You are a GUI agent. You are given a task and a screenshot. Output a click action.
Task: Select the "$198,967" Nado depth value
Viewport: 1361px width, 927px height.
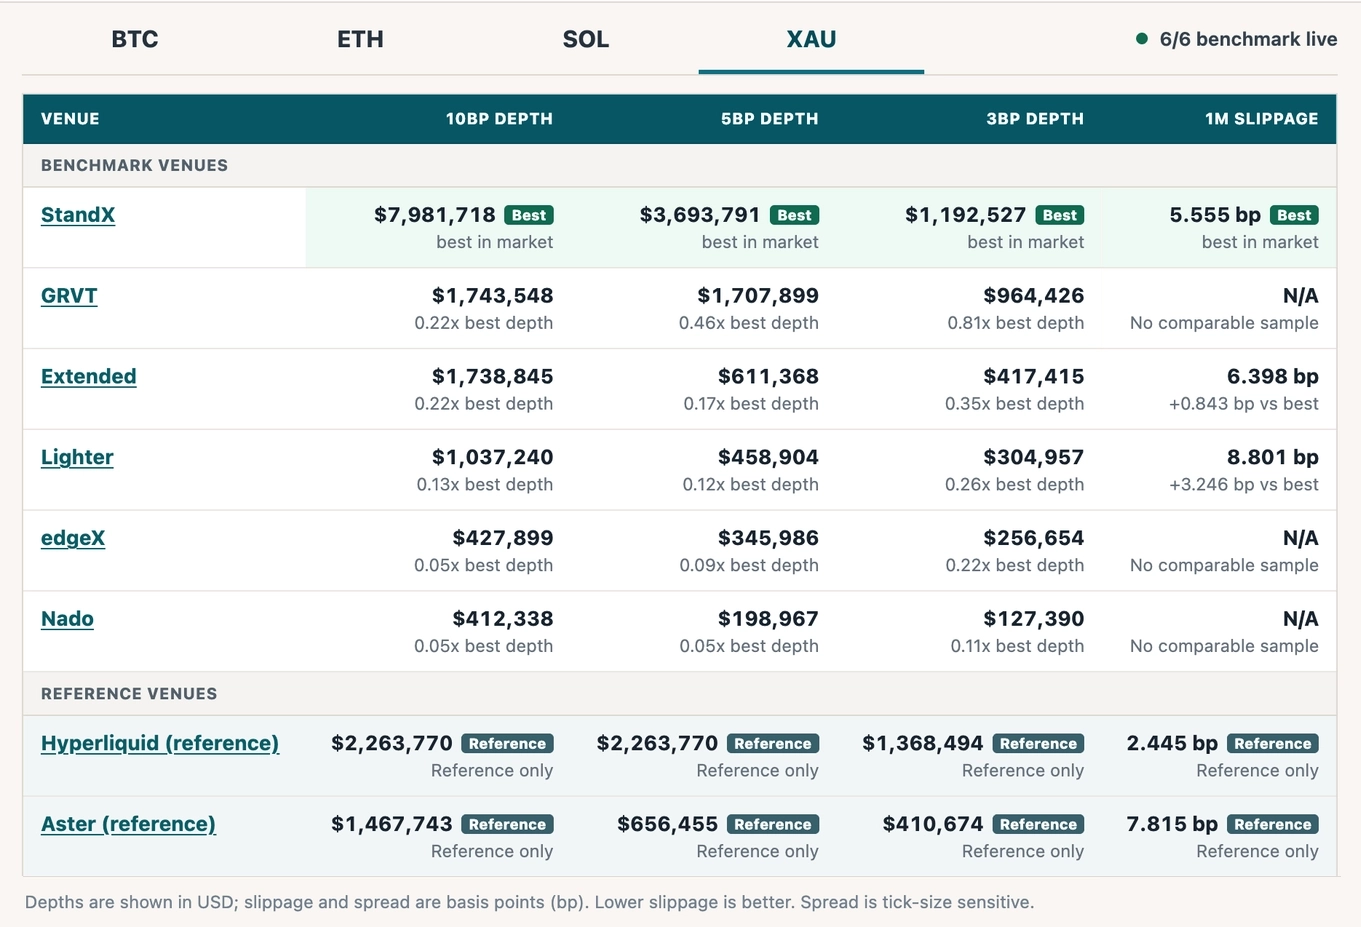point(768,619)
